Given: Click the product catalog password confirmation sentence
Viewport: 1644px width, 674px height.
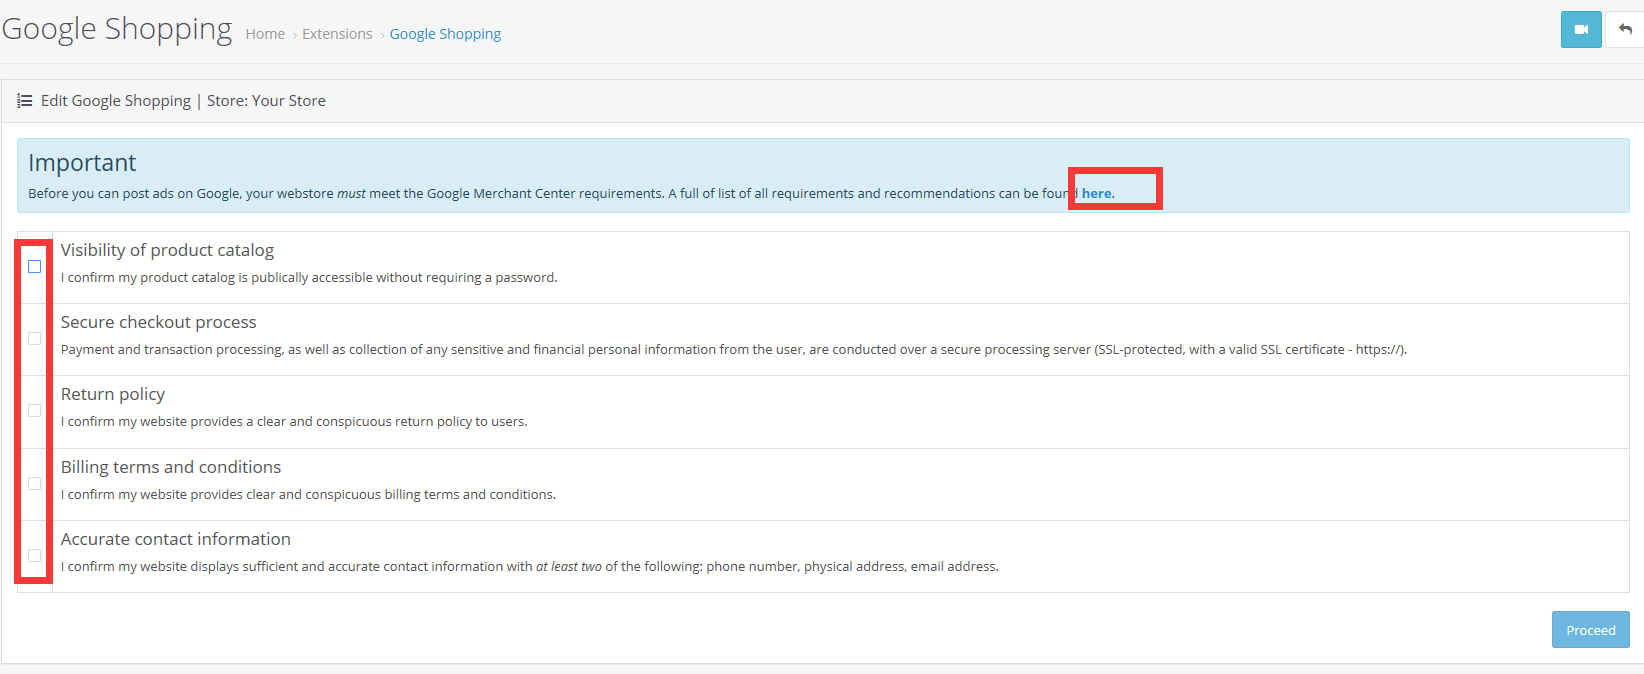Looking at the screenshot, I should pos(309,278).
